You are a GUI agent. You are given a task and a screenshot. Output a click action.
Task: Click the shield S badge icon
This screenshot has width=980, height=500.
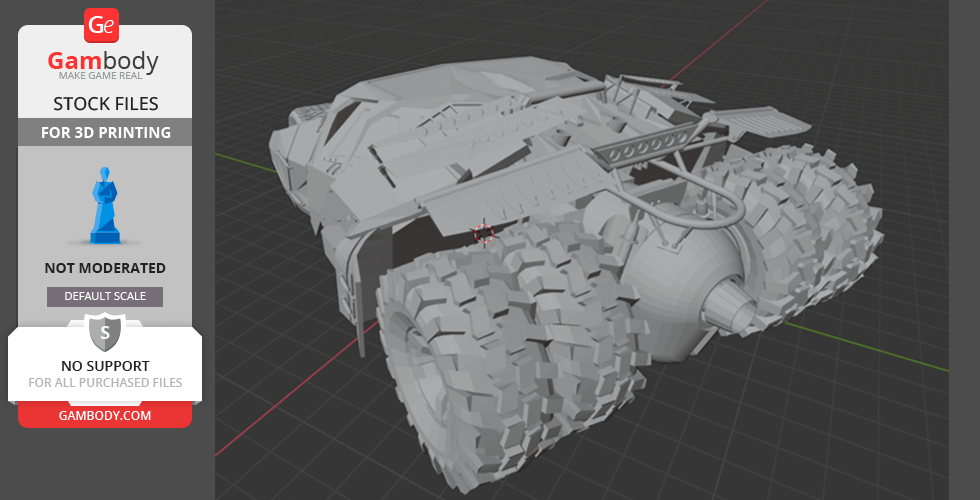pos(105,333)
